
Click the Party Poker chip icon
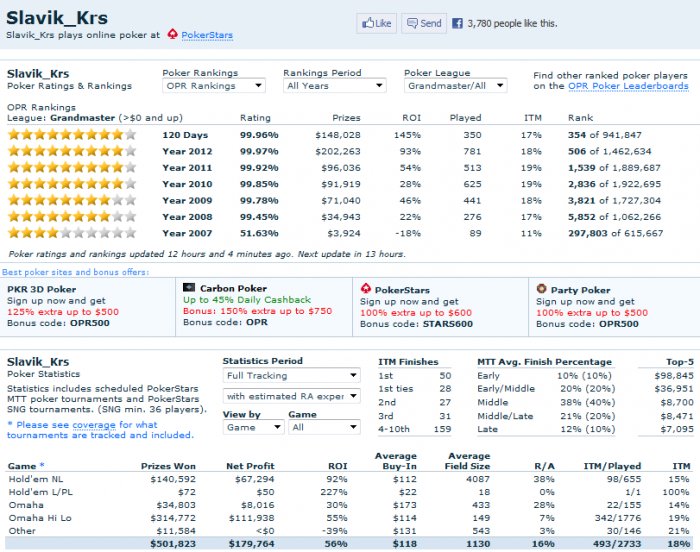tap(542, 289)
